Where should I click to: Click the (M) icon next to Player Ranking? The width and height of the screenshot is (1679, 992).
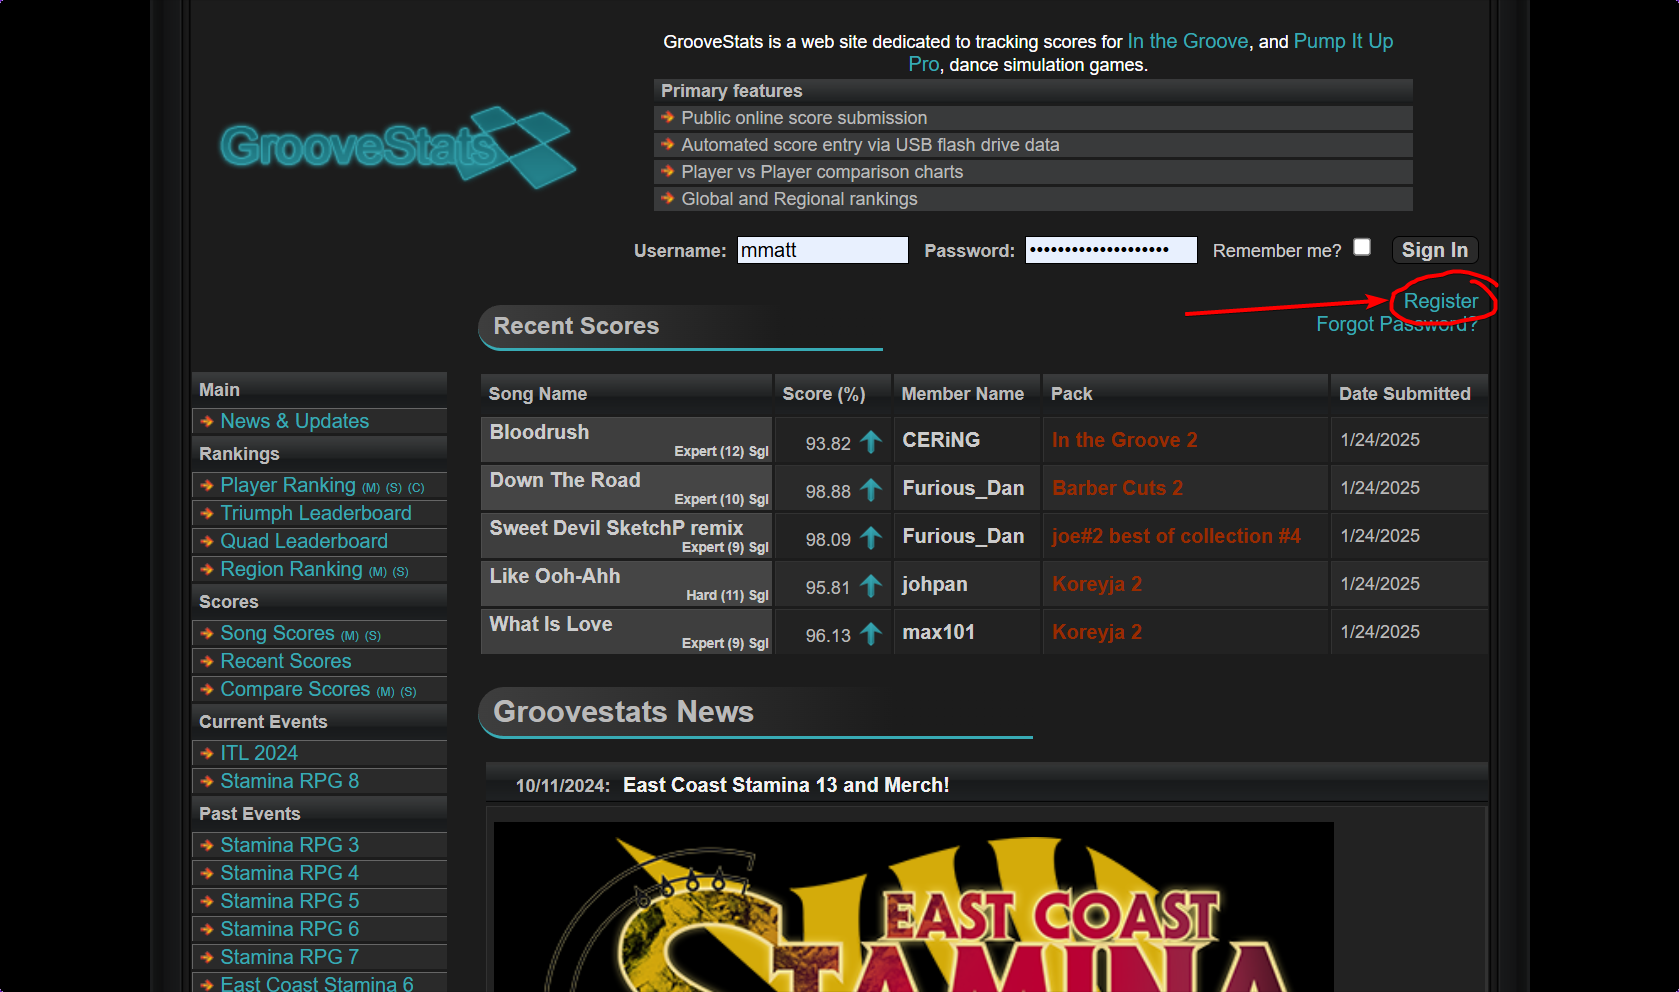coord(371,488)
